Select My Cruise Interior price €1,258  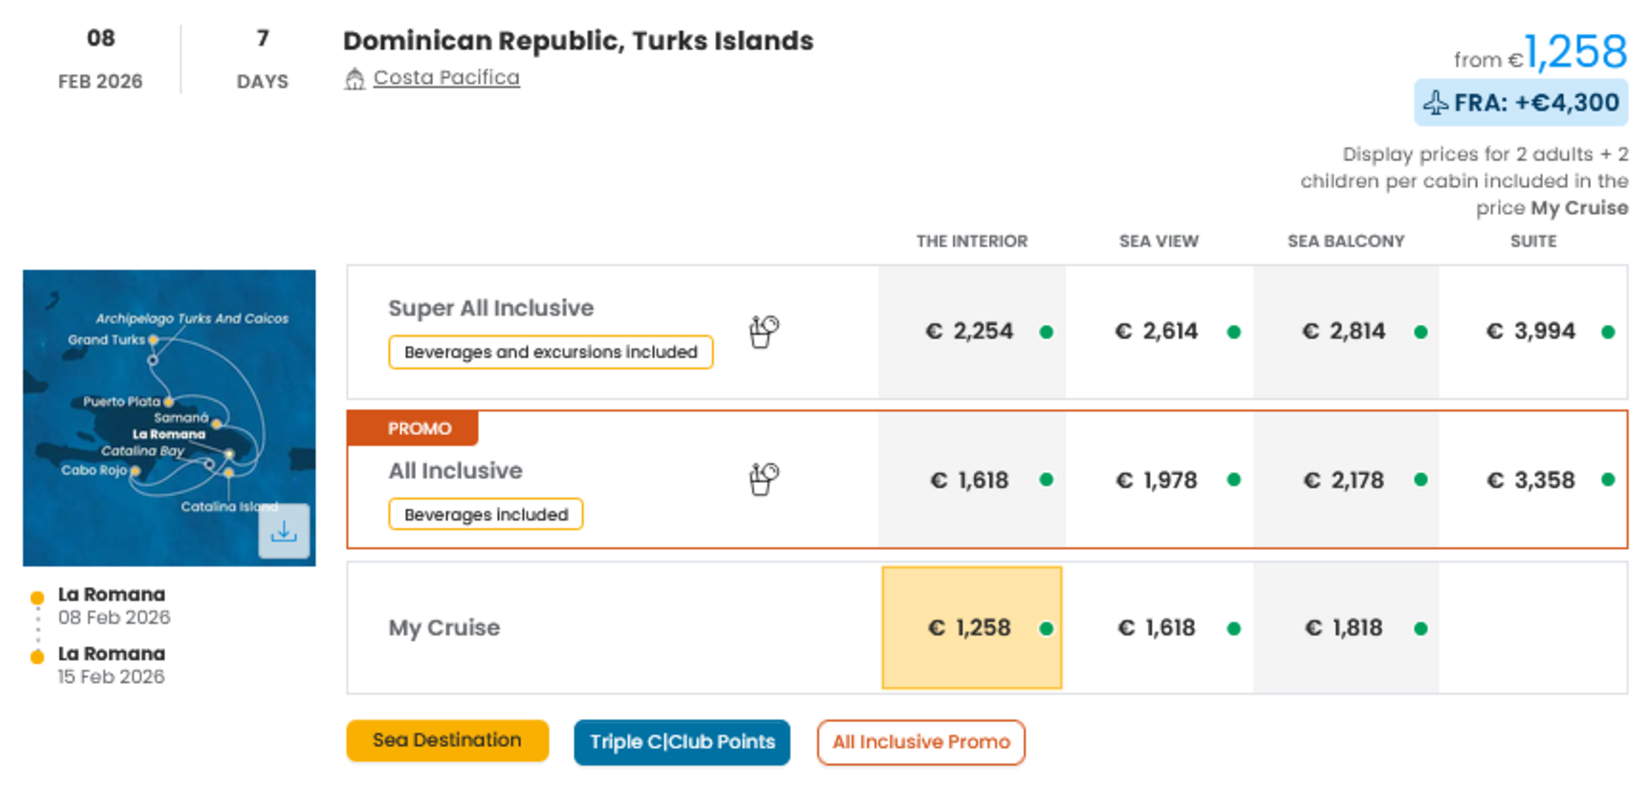pyautogui.click(x=971, y=628)
